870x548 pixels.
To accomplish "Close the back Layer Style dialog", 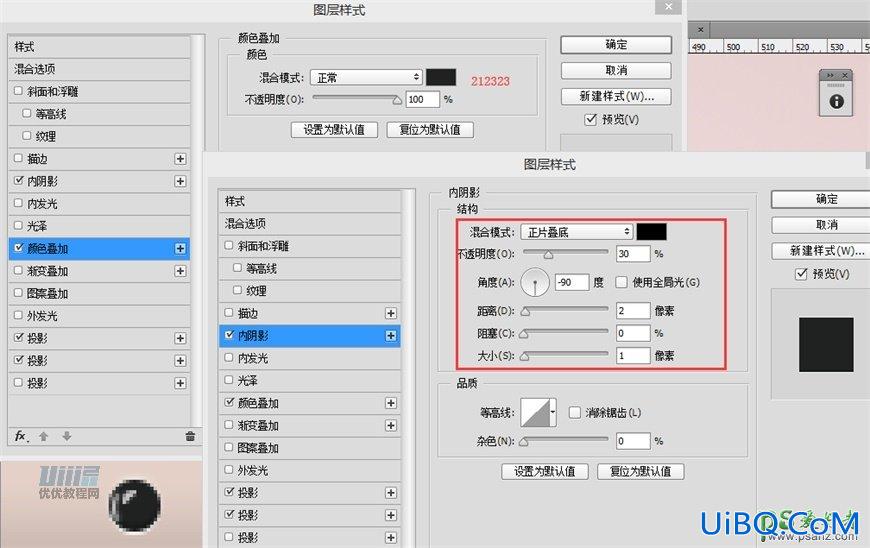I will [668, 7].
